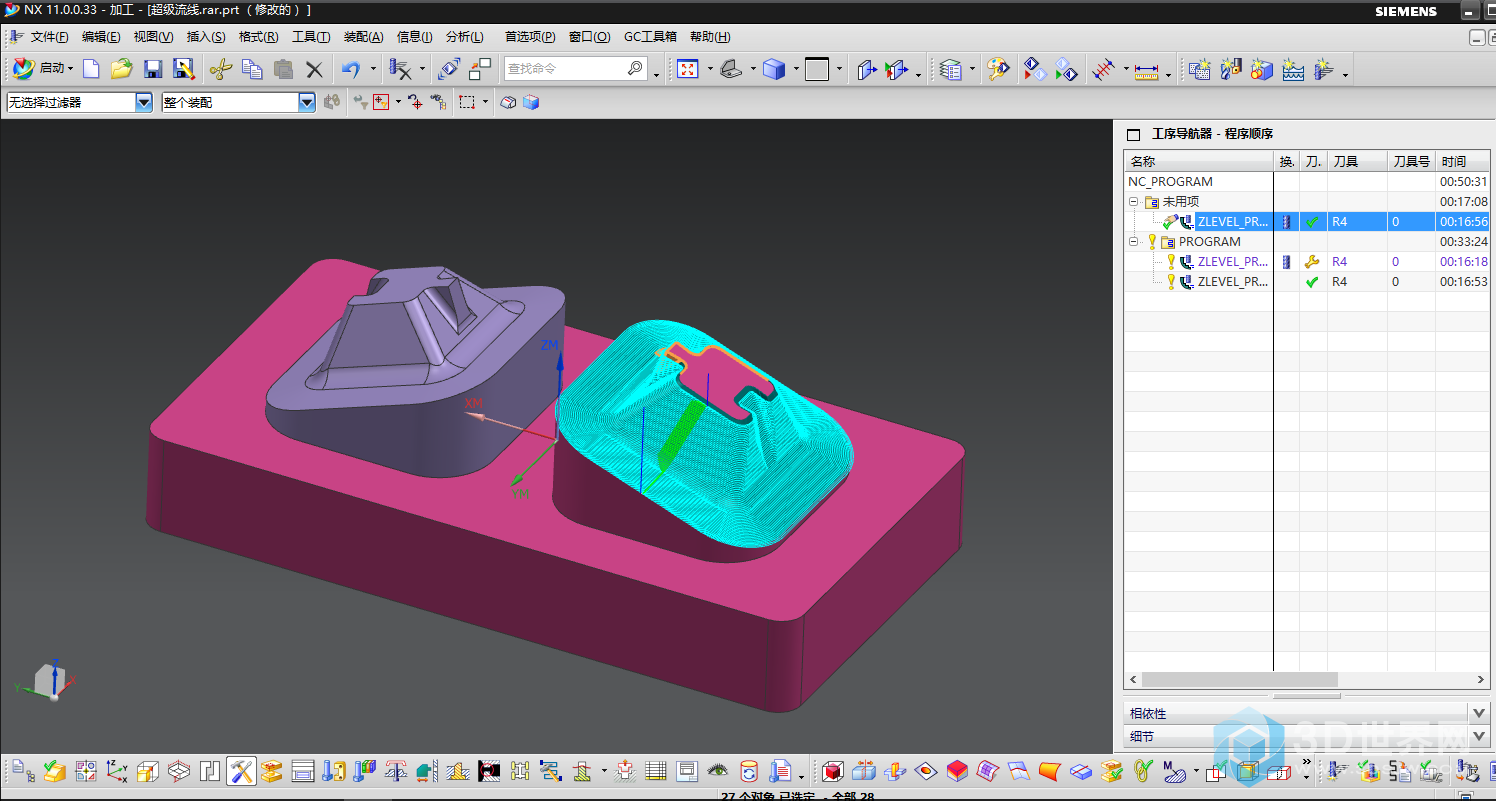Click the layer settings stack icon
The height and width of the screenshot is (801, 1496).
coord(951,69)
